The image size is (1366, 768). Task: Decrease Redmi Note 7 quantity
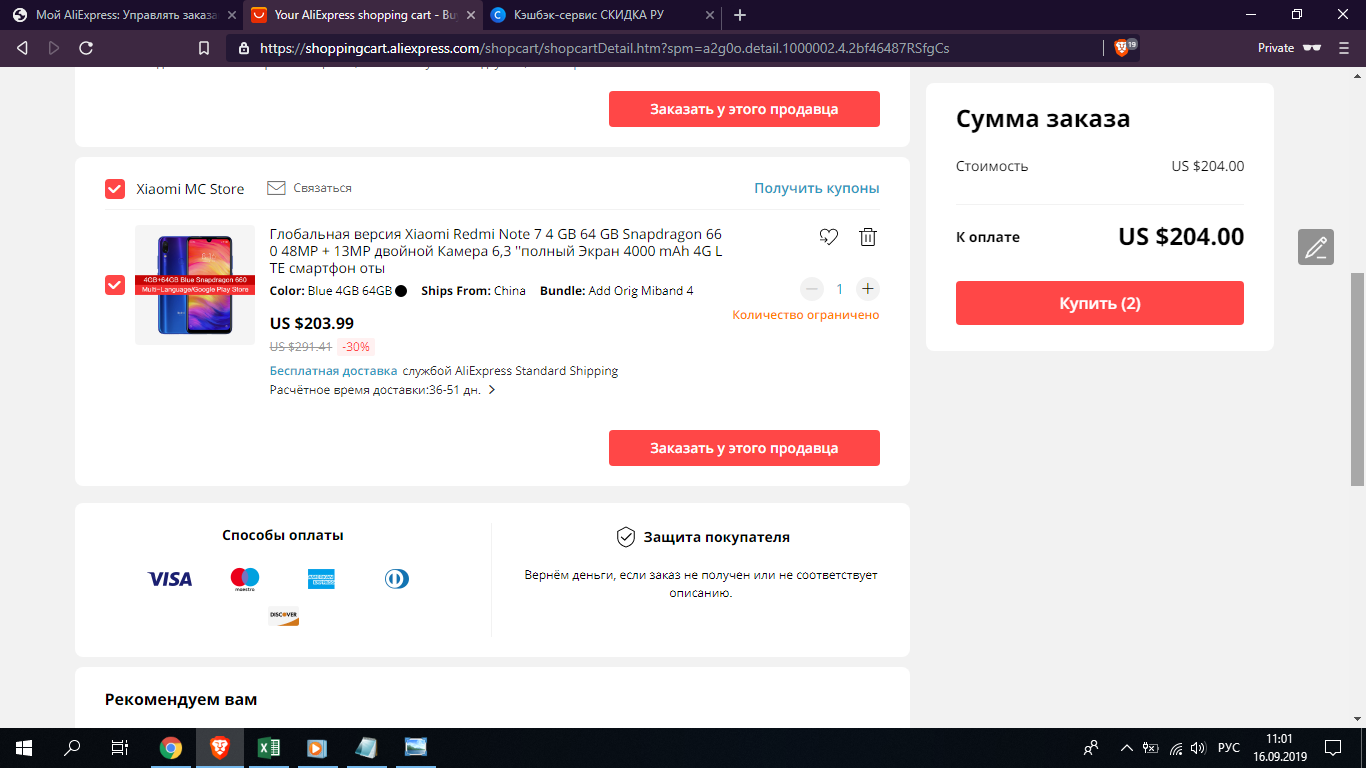click(x=812, y=289)
